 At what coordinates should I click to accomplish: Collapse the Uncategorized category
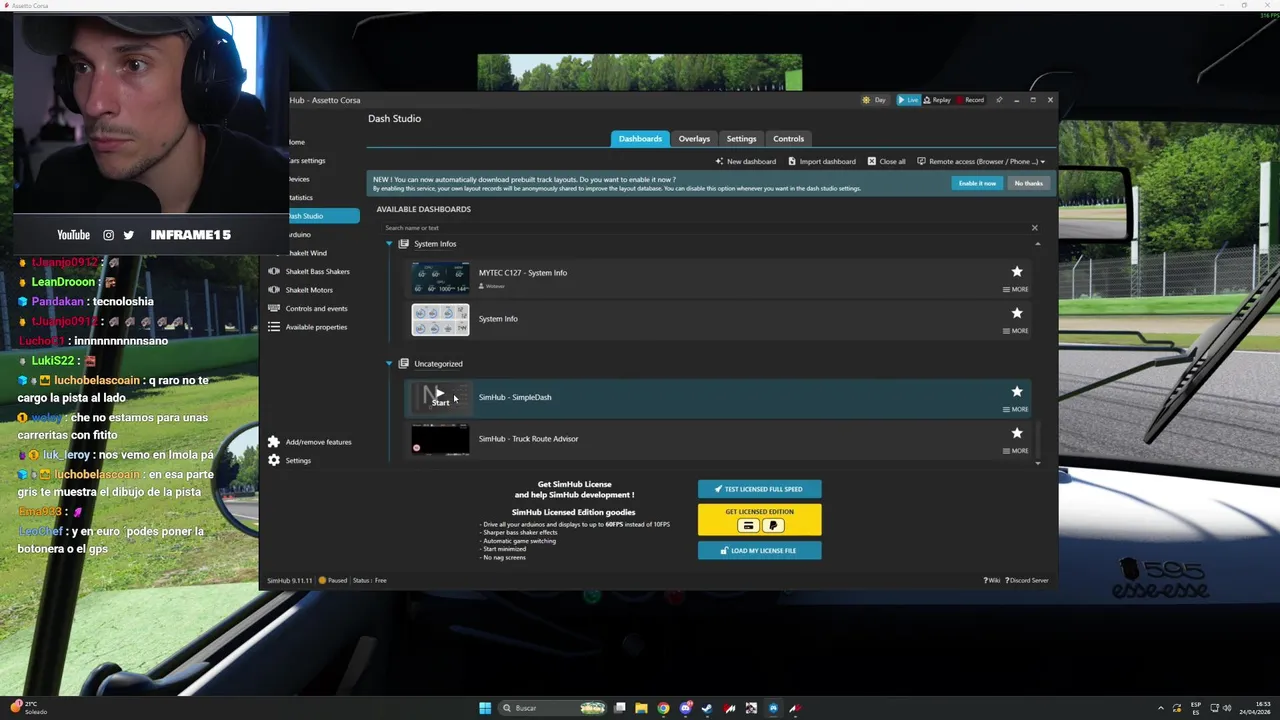[x=389, y=364]
